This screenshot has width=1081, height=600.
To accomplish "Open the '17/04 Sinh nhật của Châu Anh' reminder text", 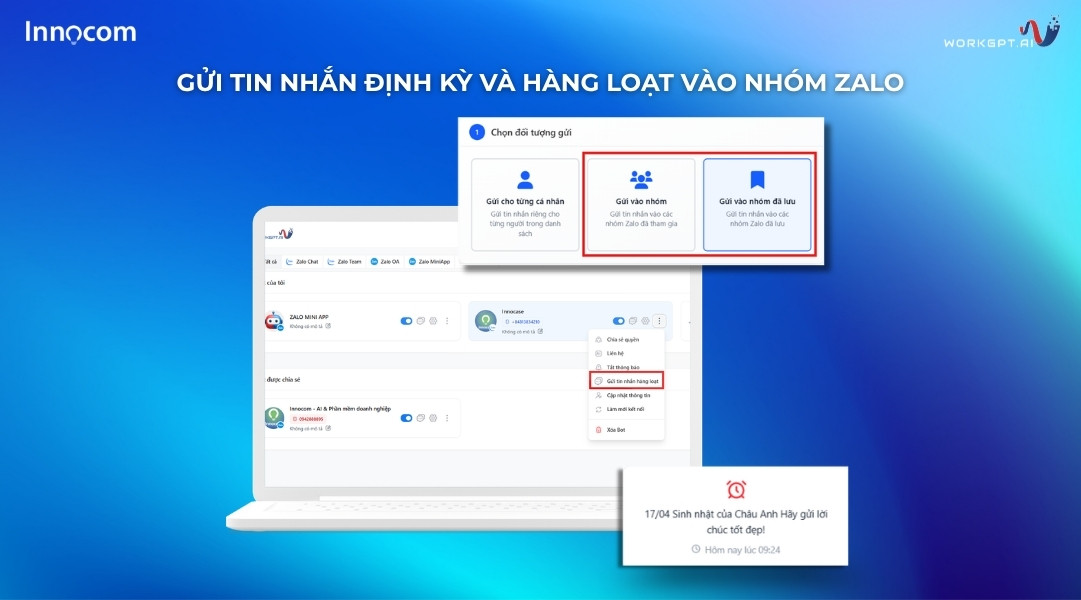I will click(x=736, y=522).
